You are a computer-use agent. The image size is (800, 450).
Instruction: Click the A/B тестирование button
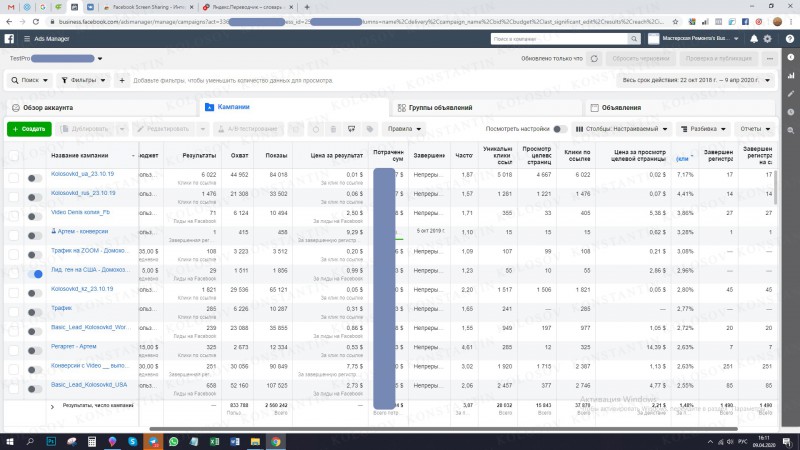[x=248, y=129]
